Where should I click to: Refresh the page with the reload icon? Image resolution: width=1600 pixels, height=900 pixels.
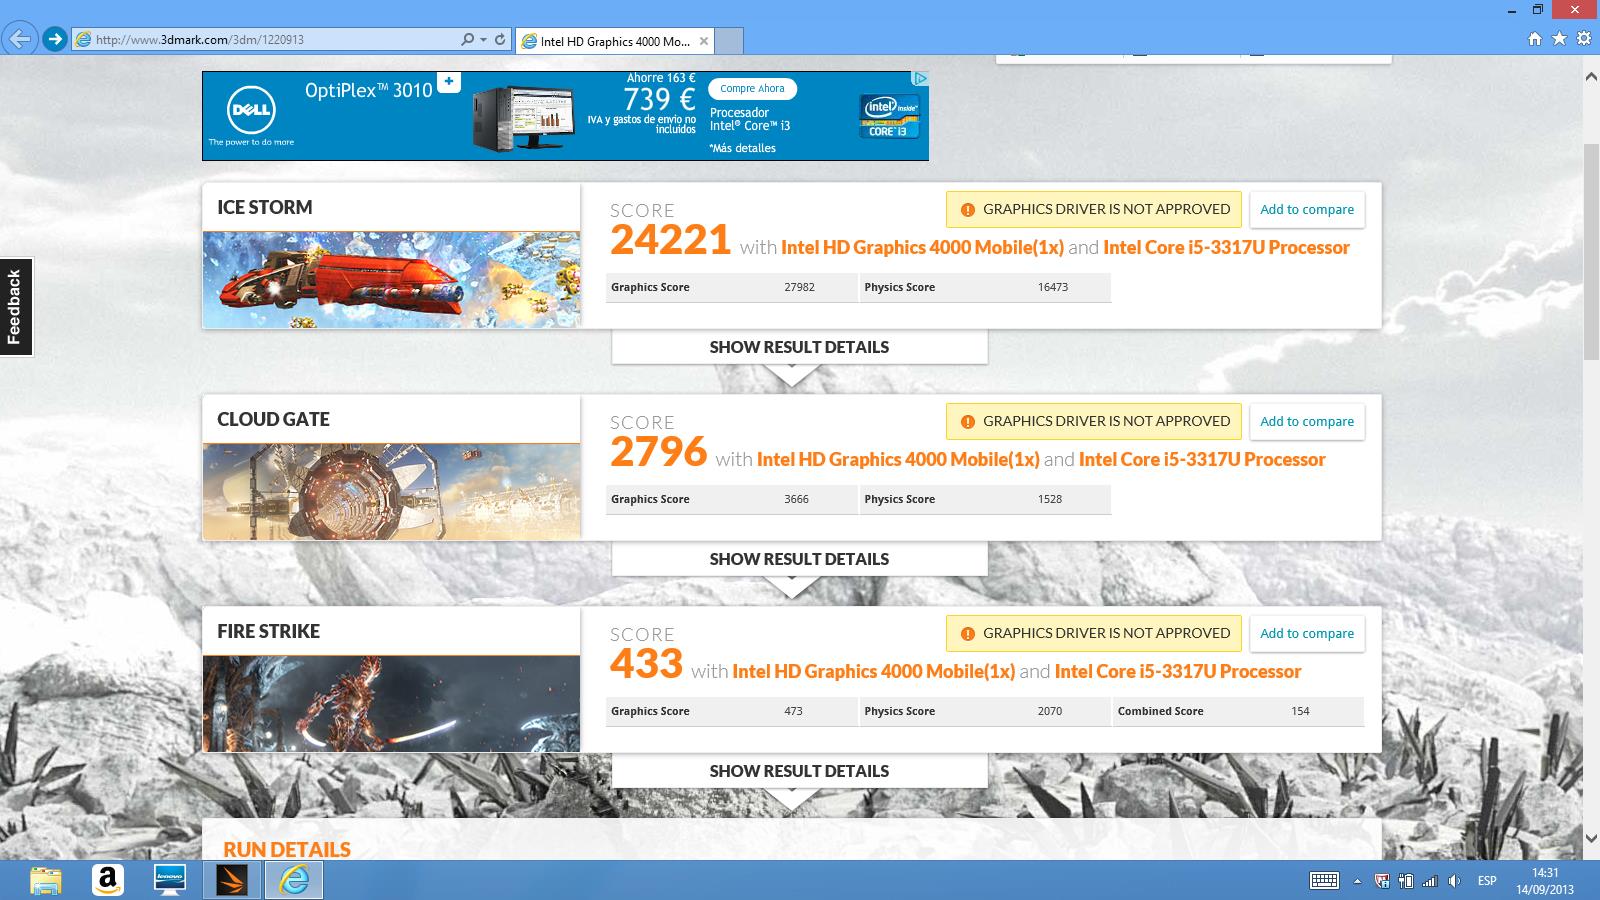(x=500, y=40)
